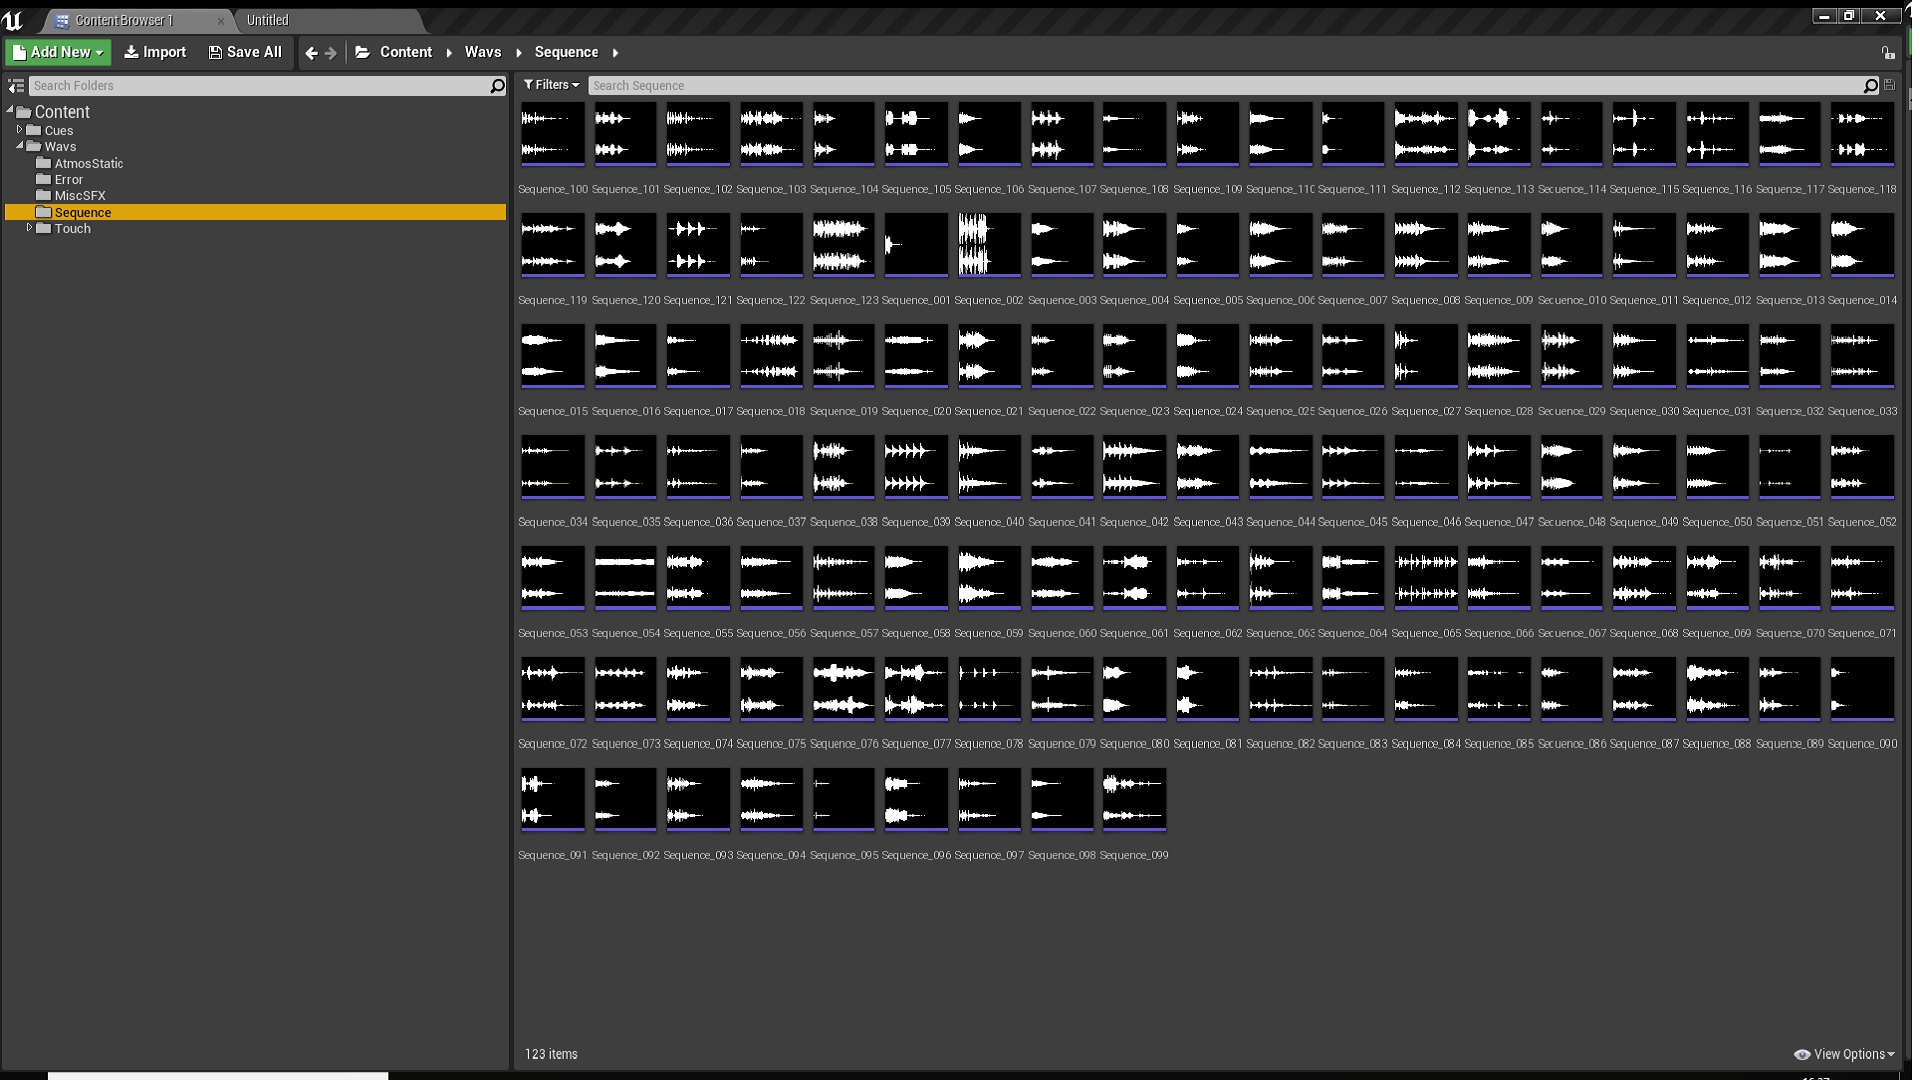Click the Import button
Image resolution: width=1920 pixels, height=1080 pixels.
pos(155,52)
